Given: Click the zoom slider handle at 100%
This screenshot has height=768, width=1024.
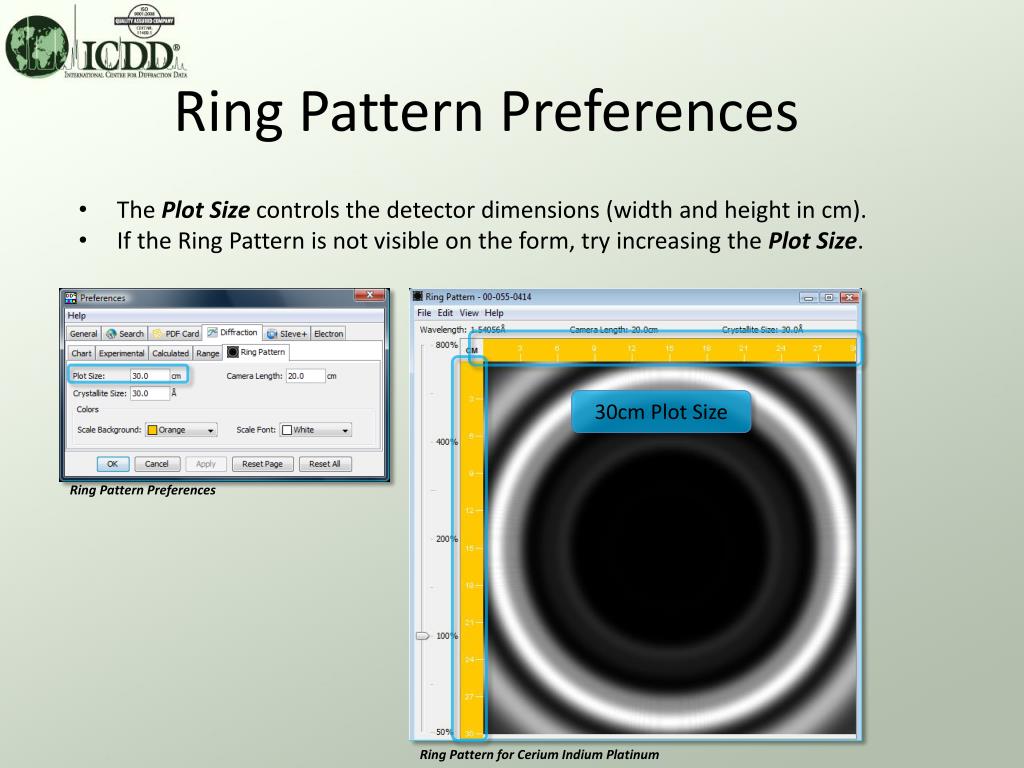Looking at the screenshot, I should (423, 635).
